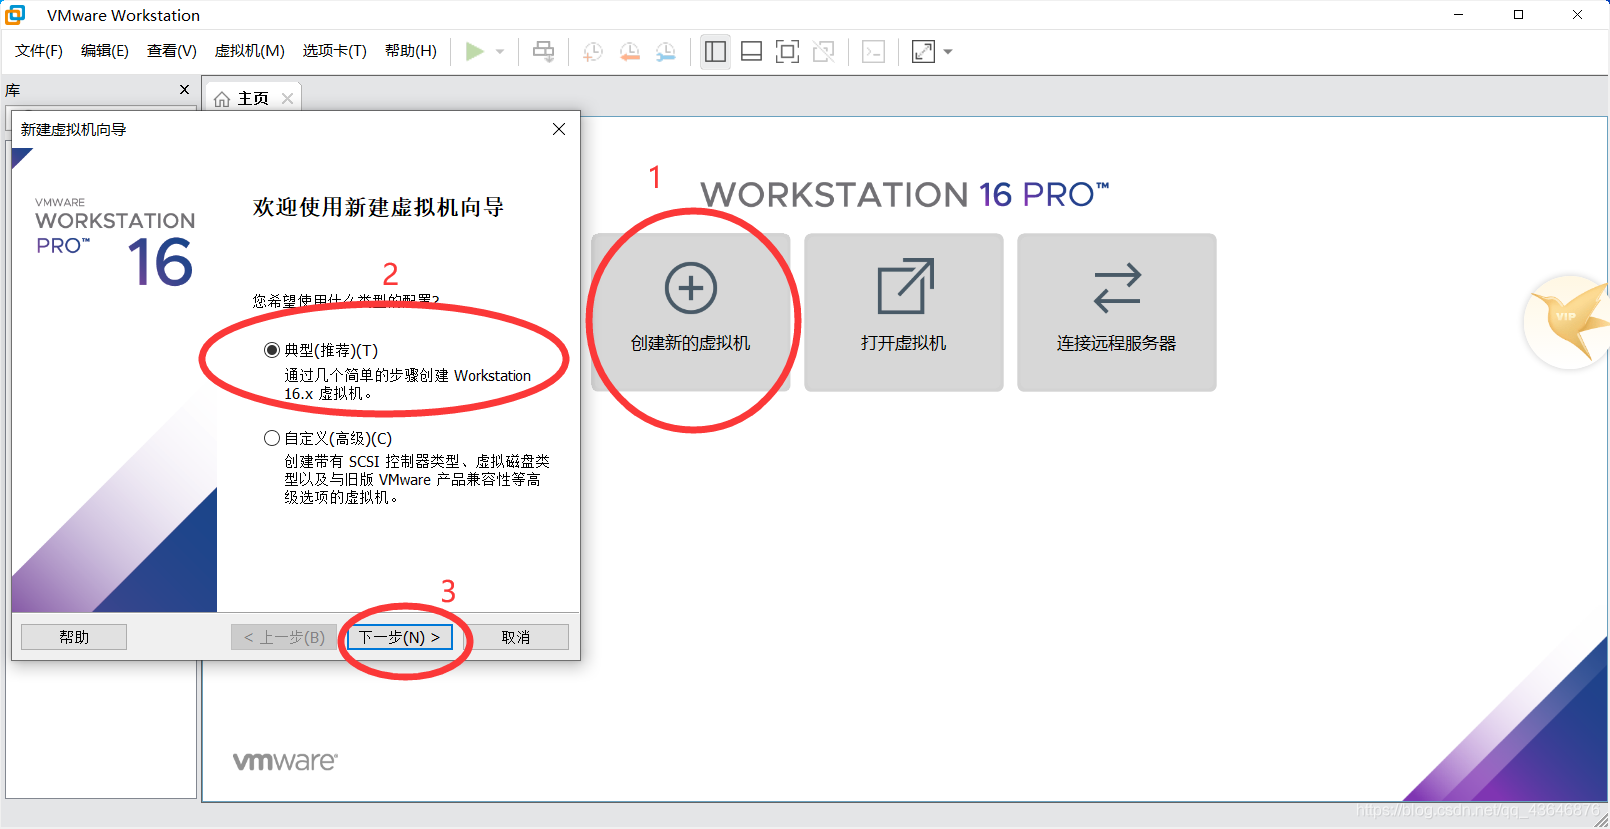Viewport: 1610px width, 829px height.
Task: Open the 帮助(H) menu
Action: 411,51
